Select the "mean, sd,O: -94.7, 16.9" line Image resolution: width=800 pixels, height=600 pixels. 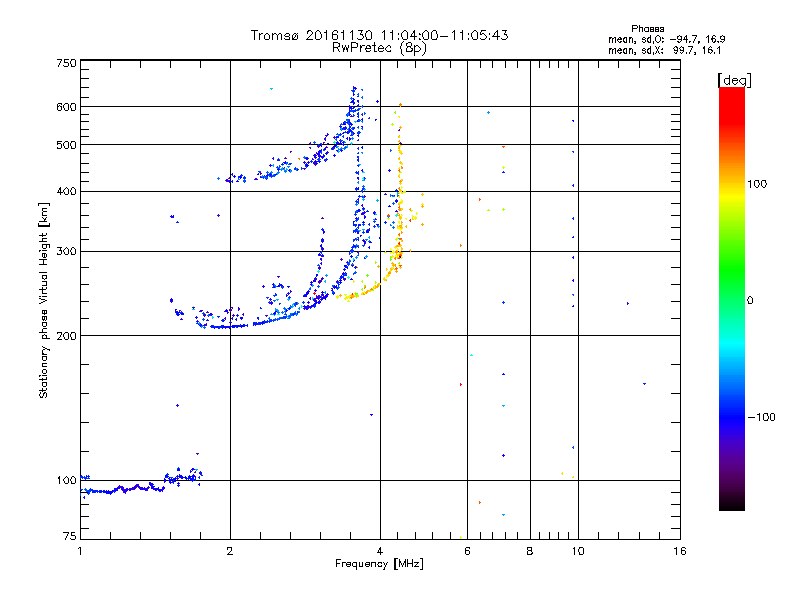coord(666,39)
